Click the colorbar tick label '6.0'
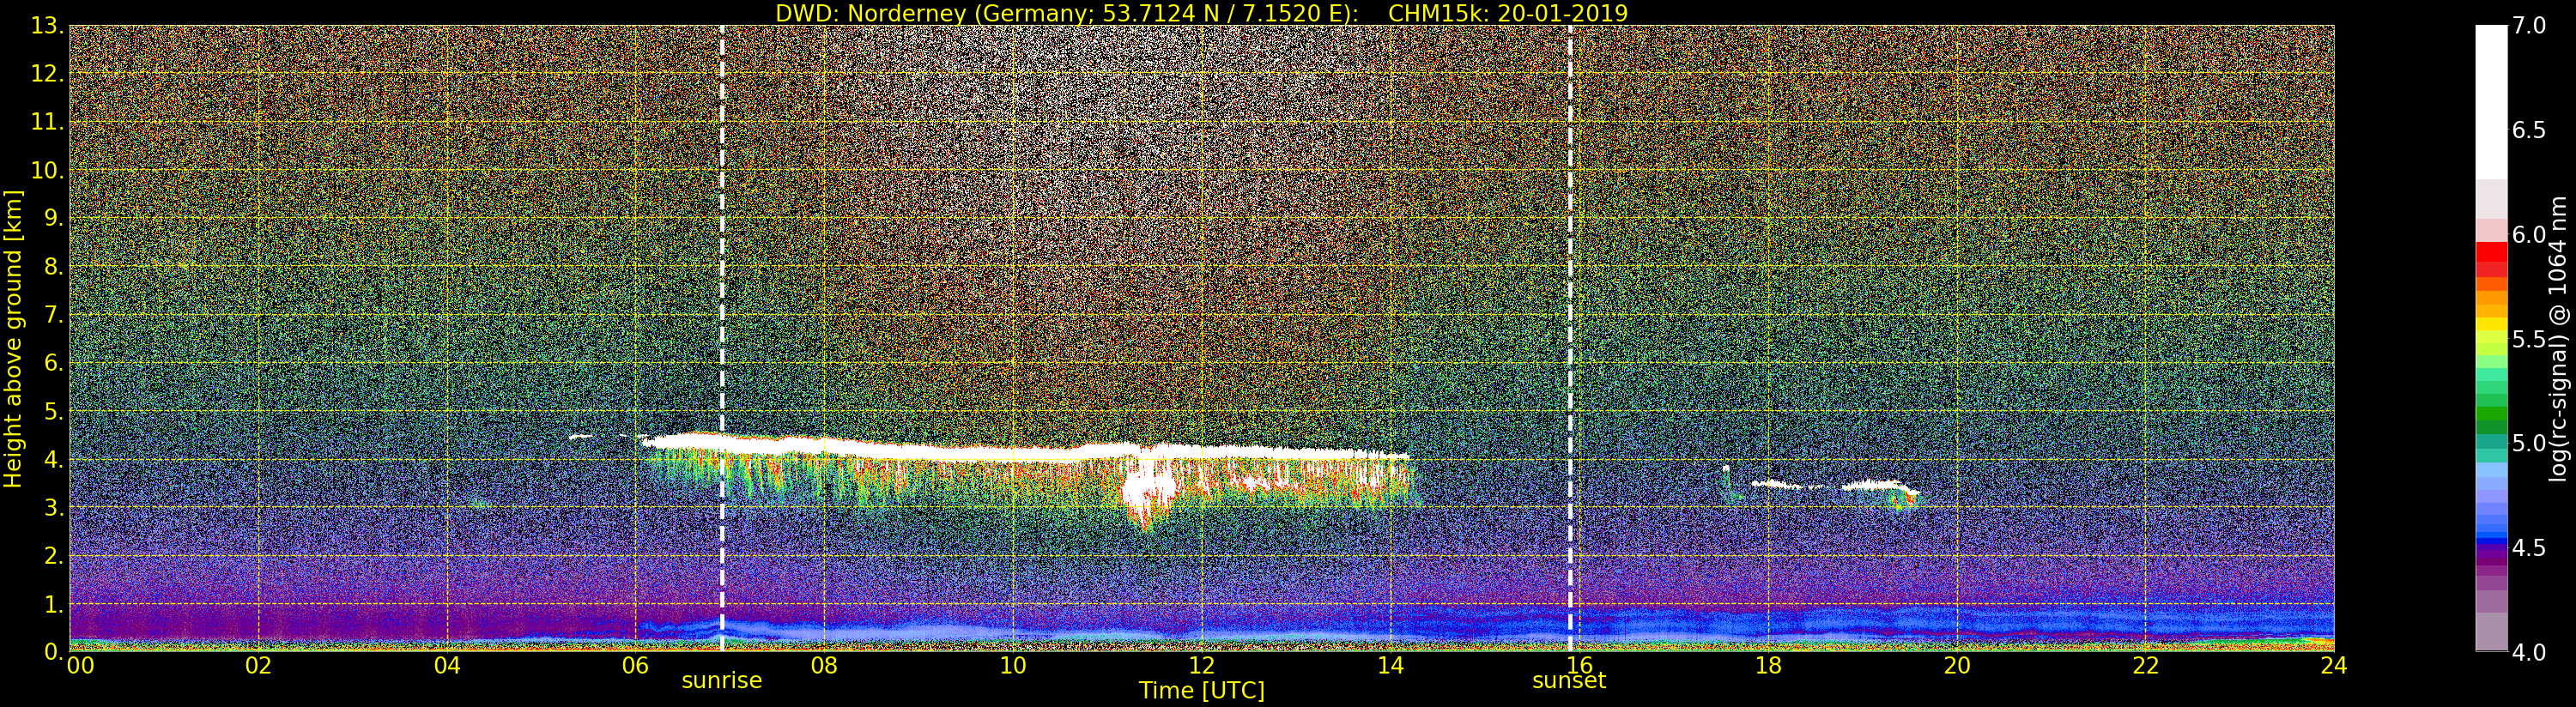 [2529, 235]
